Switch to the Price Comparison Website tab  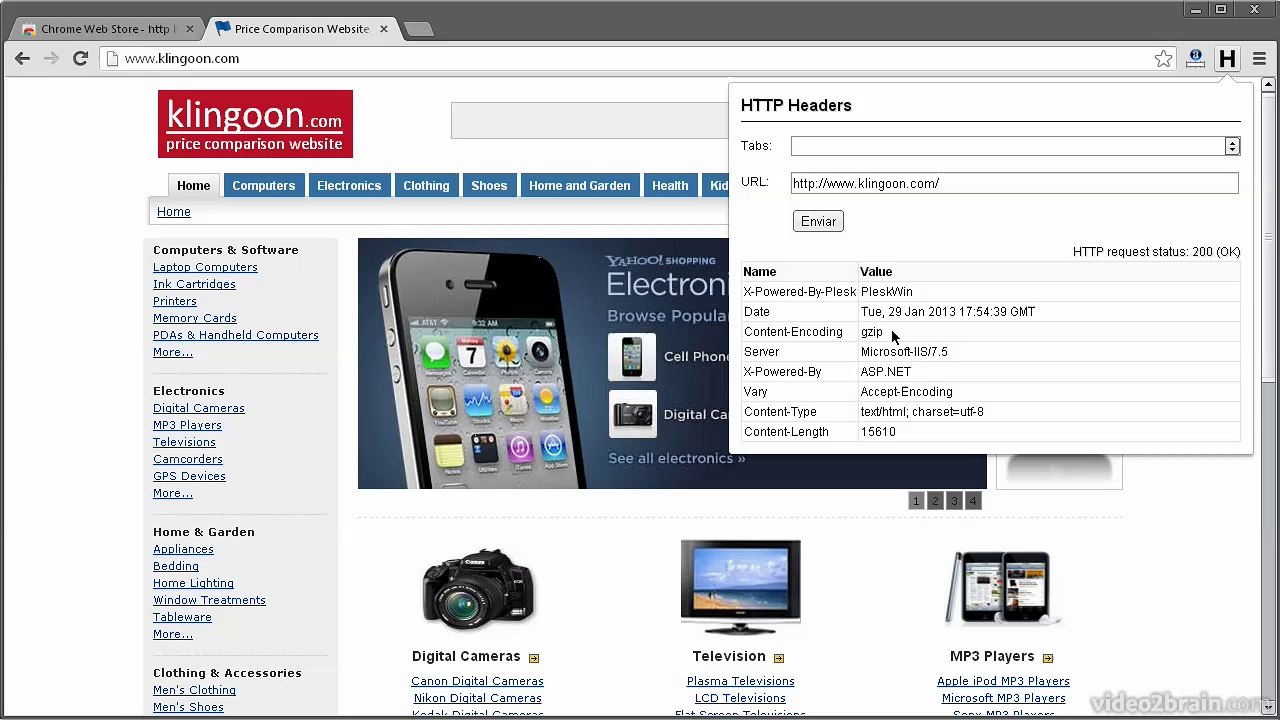(300, 29)
